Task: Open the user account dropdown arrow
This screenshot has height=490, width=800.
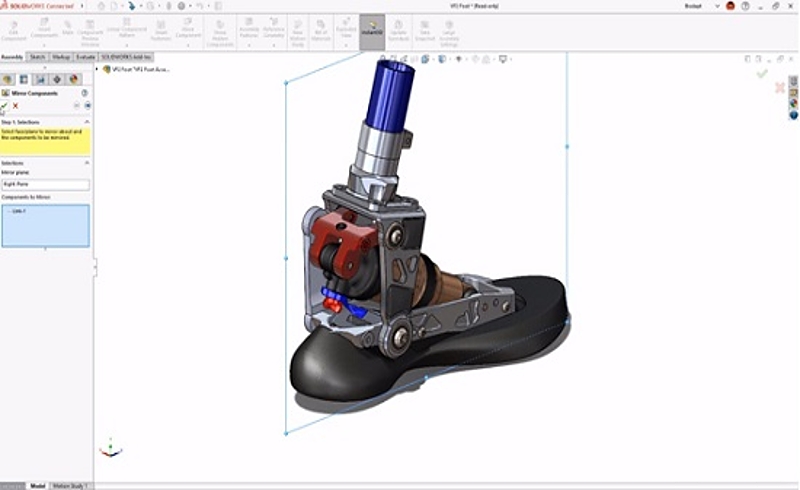Action: (717, 6)
